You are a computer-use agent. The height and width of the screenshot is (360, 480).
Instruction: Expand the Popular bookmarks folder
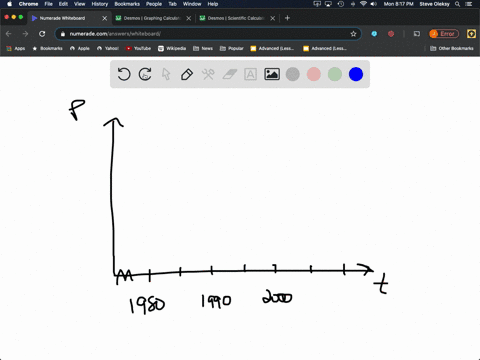[x=232, y=48]
